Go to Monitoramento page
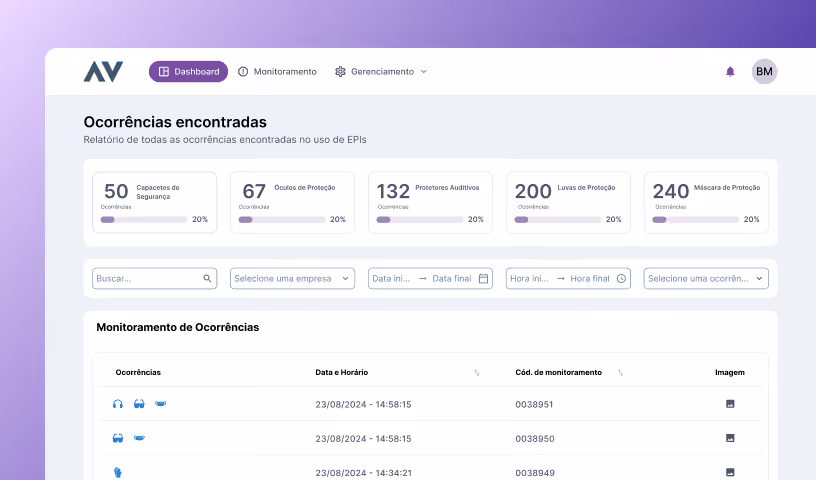816x480 pixels. [x=277, y=71]
